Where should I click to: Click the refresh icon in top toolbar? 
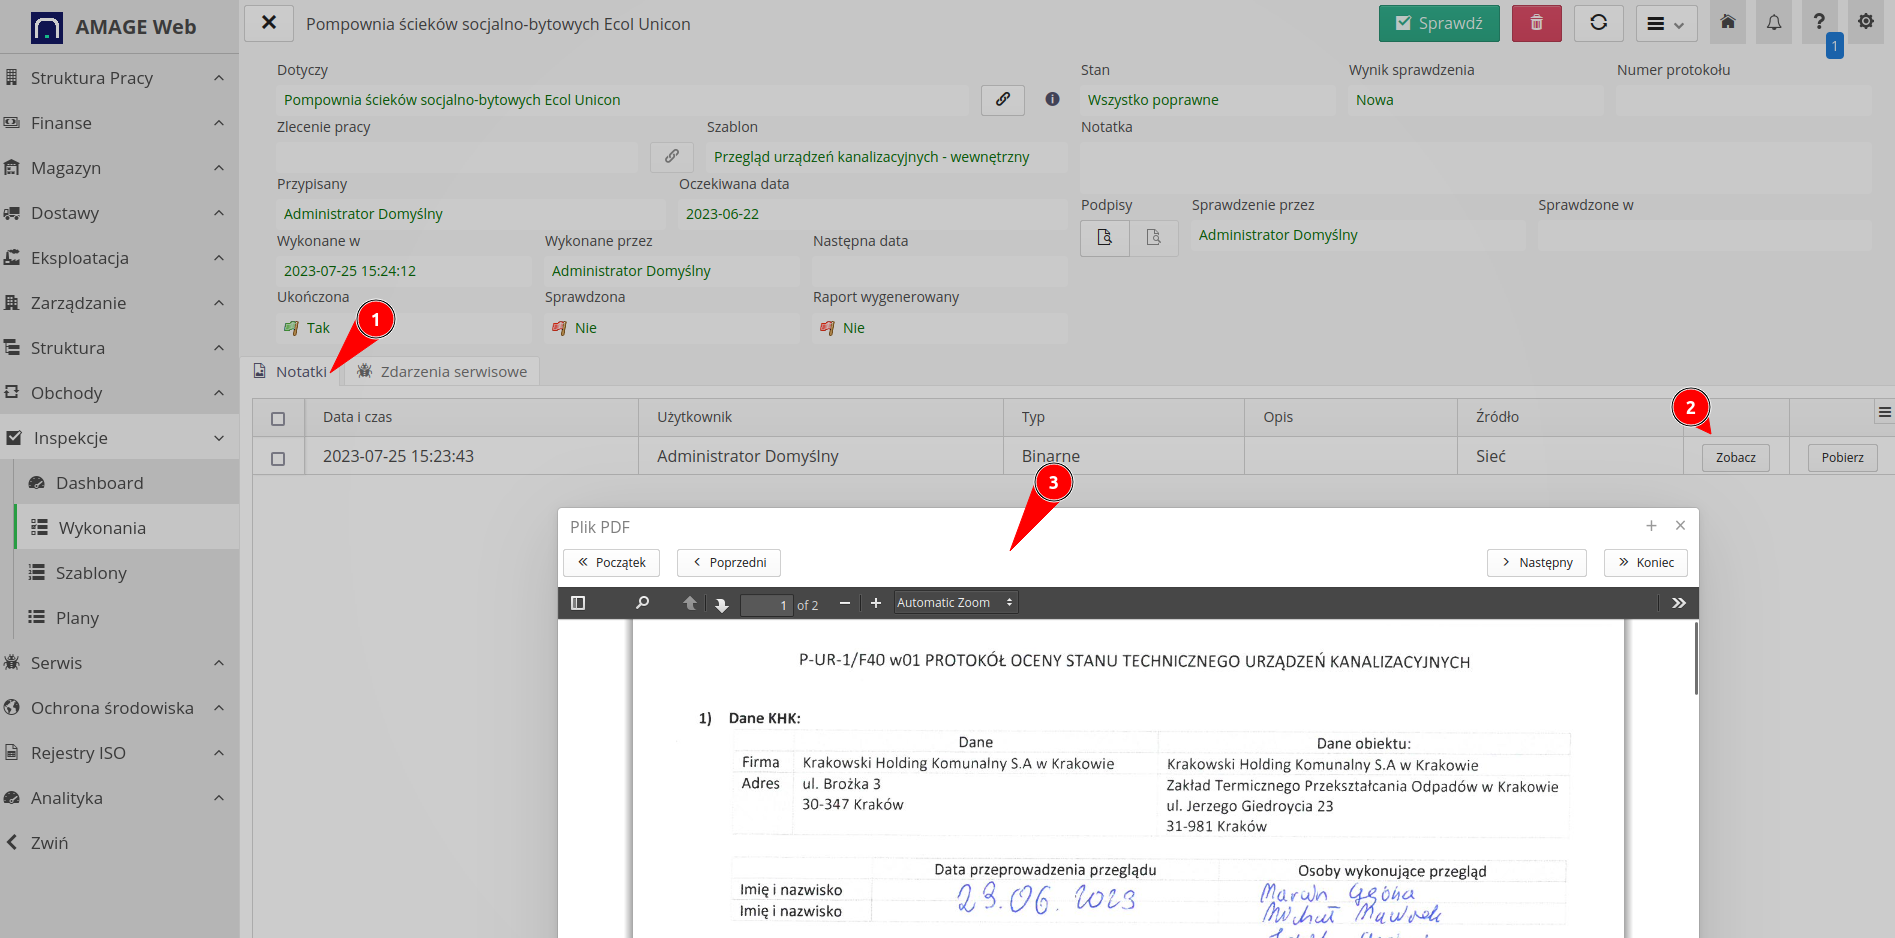pyautogui.click(x=1598, y=23)
